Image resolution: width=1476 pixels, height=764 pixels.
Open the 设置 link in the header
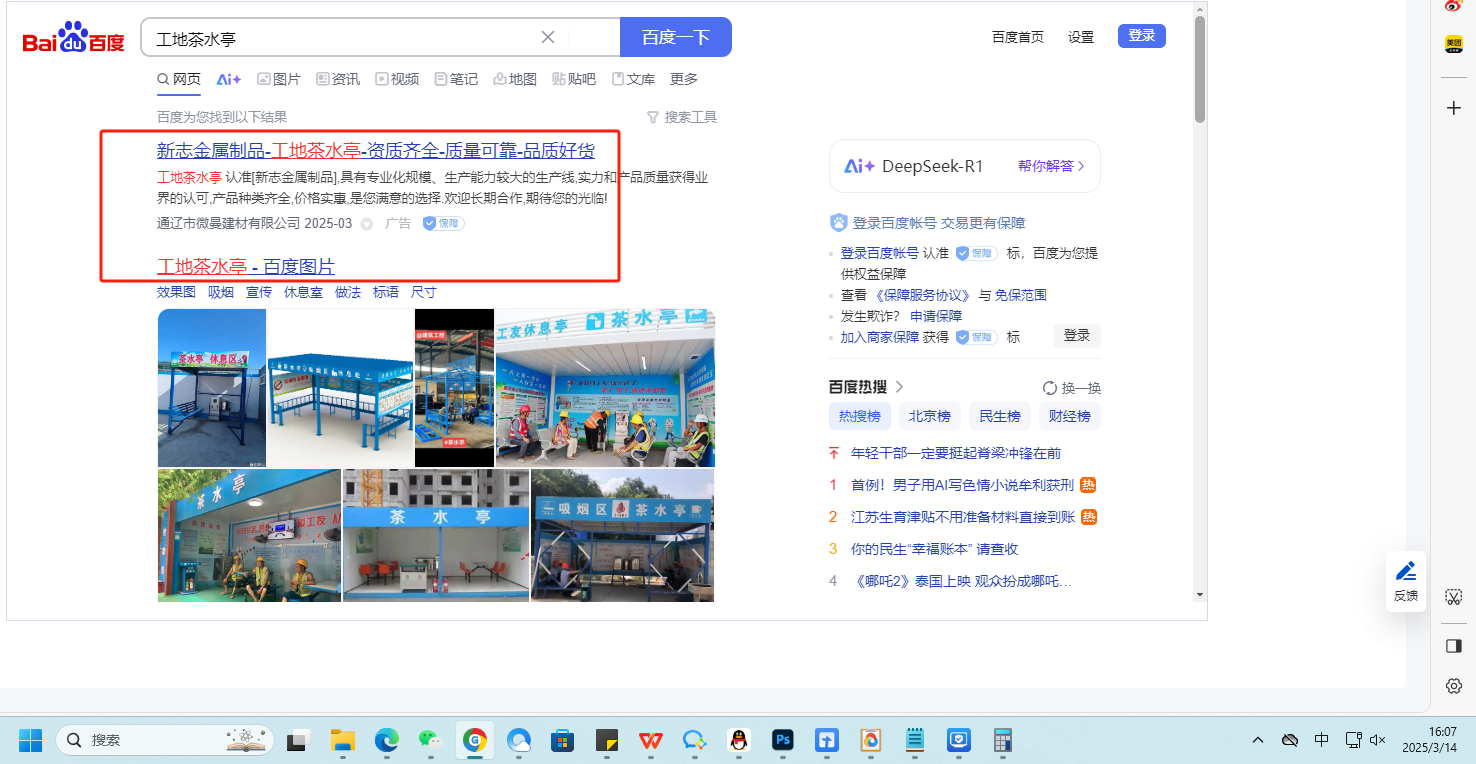[x=1081, y=37]
